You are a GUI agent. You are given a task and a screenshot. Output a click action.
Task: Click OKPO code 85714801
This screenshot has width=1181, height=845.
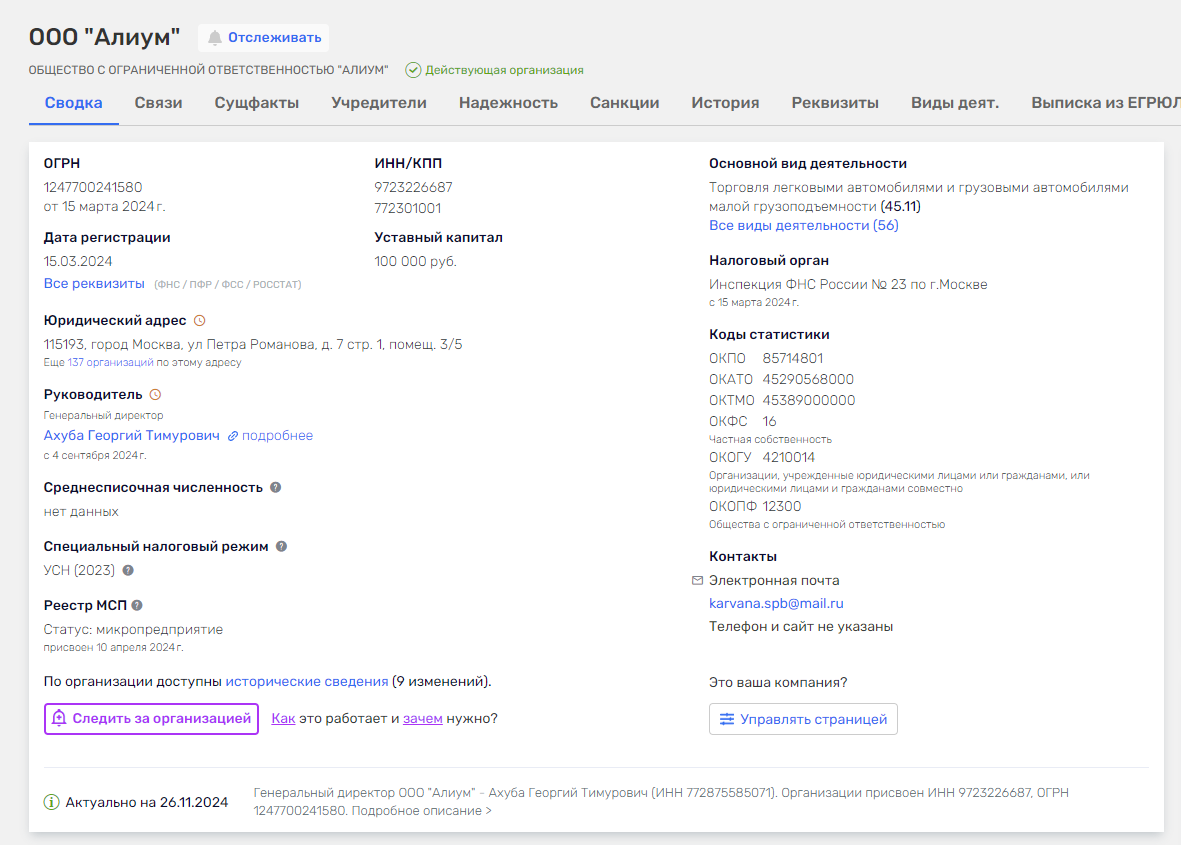click(x=792, y=358)
